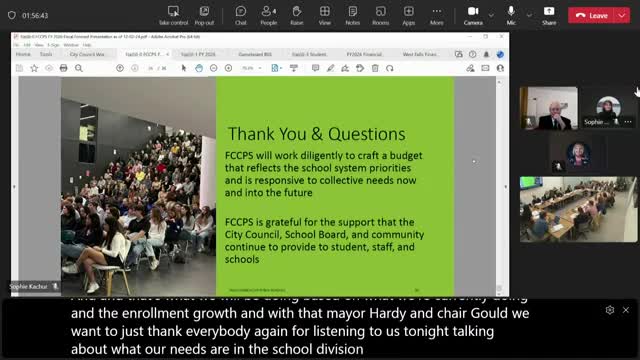Open meeting Notes
The height and width of the screenshot is (360, 640).
pyautogui.click(x=353, y=16)
